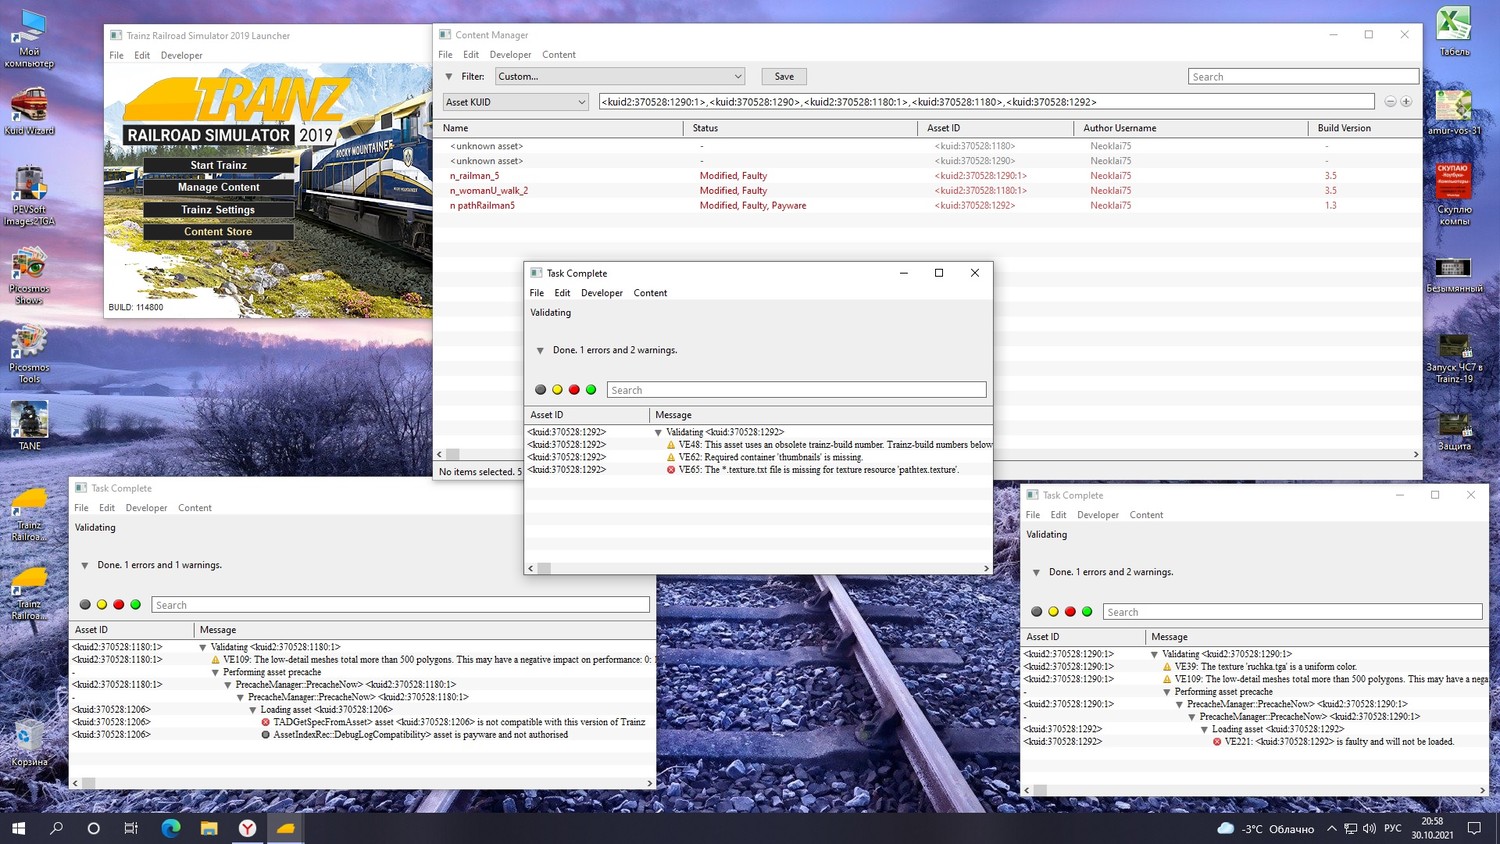Toggle grey filter dot in left Task Complete
The width and height of the screenshot is (1500, 844).
click(x=85, y=605)
